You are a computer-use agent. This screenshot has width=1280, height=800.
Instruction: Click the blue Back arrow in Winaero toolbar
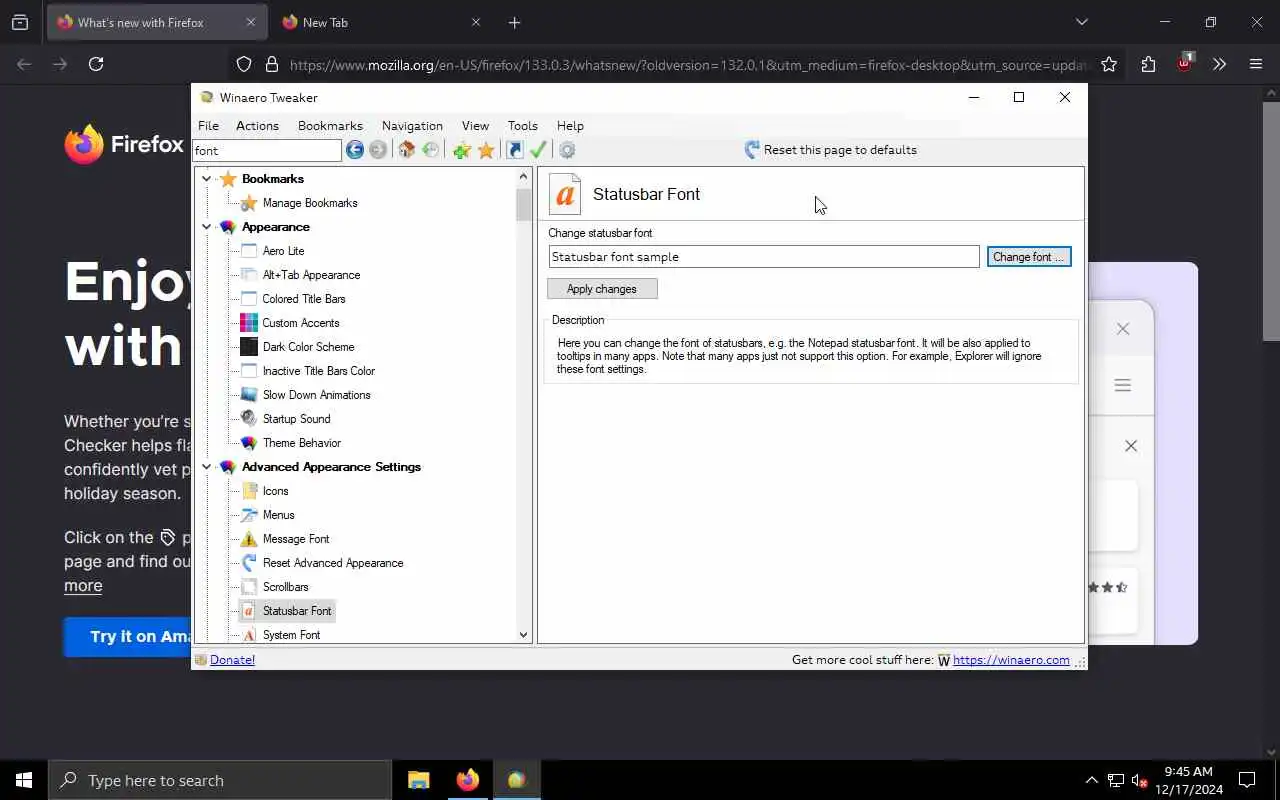coord(355,150)
